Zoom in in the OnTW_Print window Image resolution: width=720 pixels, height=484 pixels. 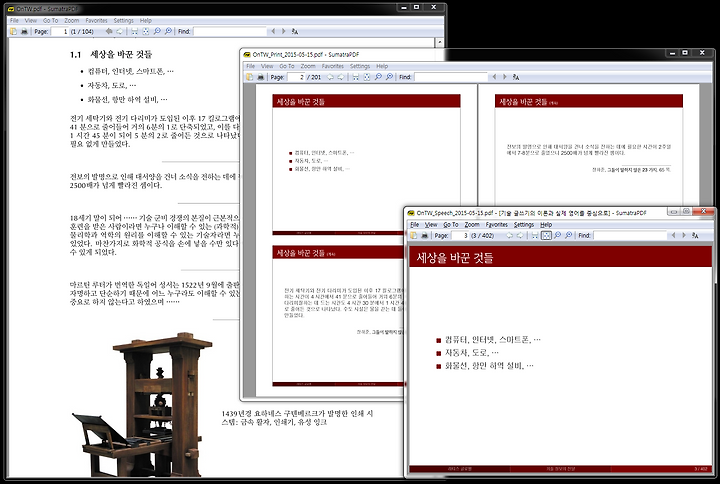[x=389, y=77]
